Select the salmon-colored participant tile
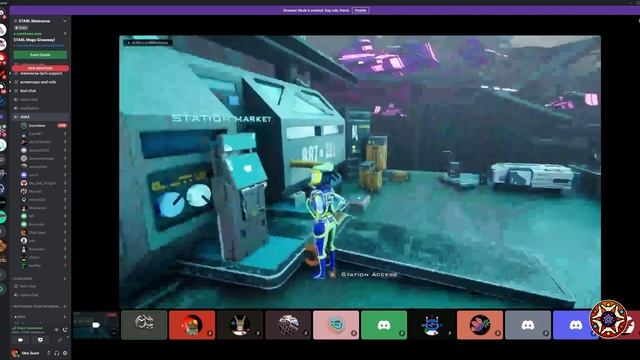The height and width of the screenshot is (360, 640). [480, 325]
